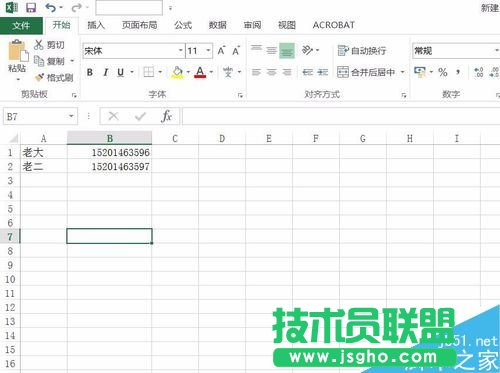Expand the 复制 copy options arrow
Viewport: 500px width, 373px height.
[72, 61]
